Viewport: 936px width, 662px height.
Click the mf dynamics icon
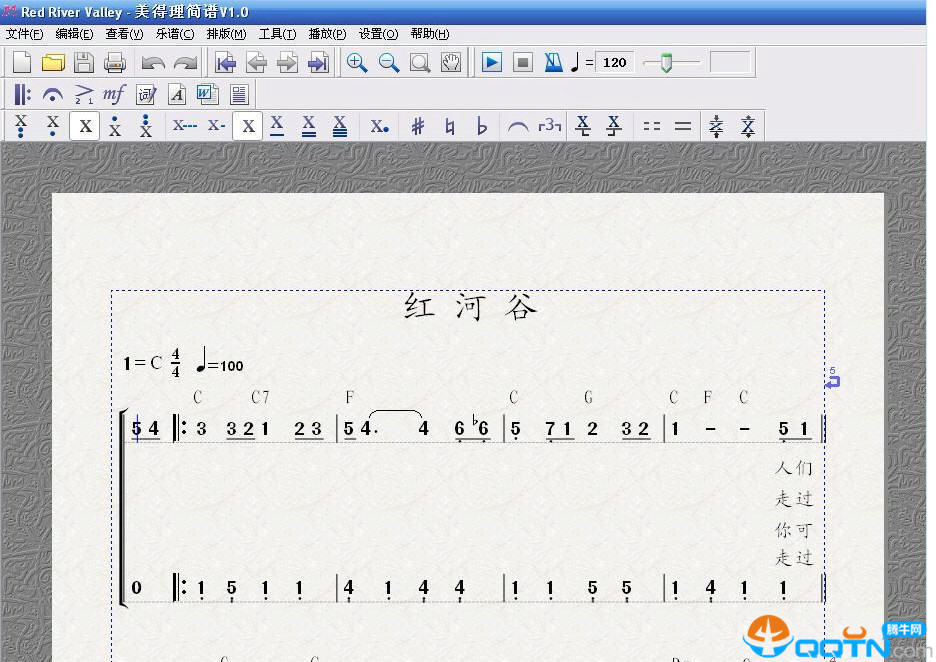pyautogui.click(x=114, y=94)
